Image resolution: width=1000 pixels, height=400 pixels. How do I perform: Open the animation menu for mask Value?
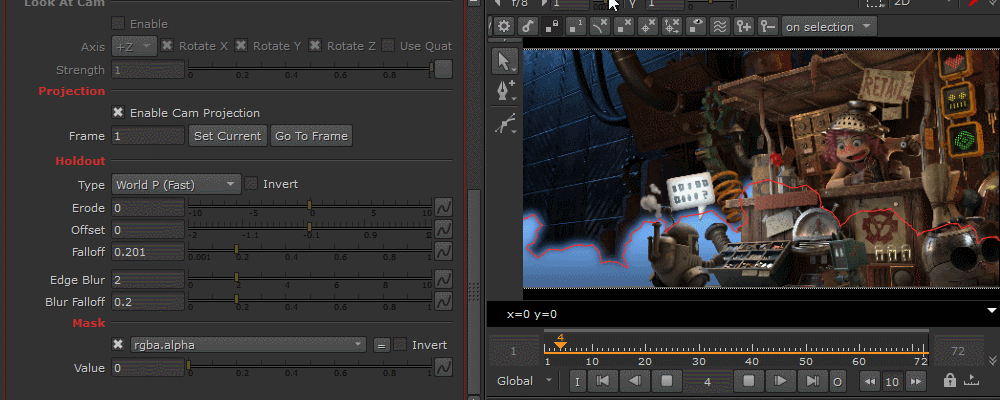coord(443,367)
